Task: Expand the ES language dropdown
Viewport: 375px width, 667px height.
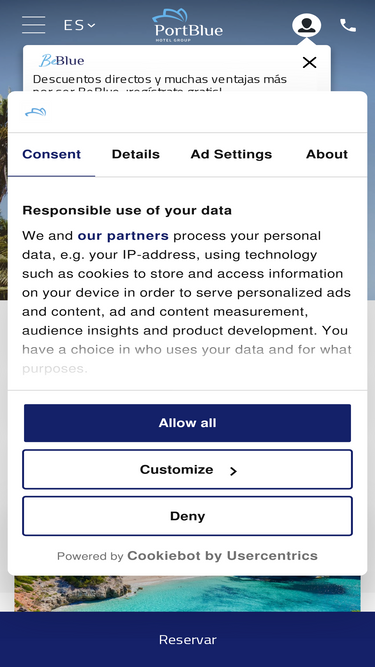Action: [x=80, y=26]
